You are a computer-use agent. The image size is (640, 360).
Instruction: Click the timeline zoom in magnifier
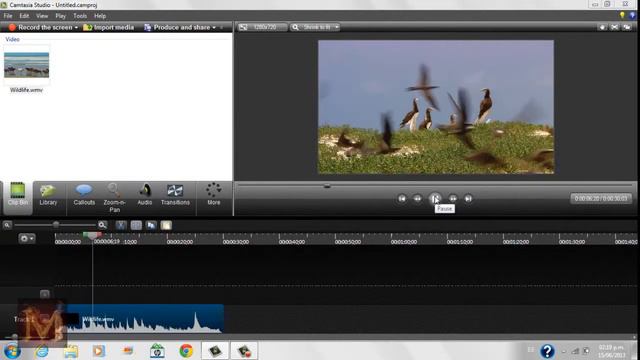click(102, 225)
